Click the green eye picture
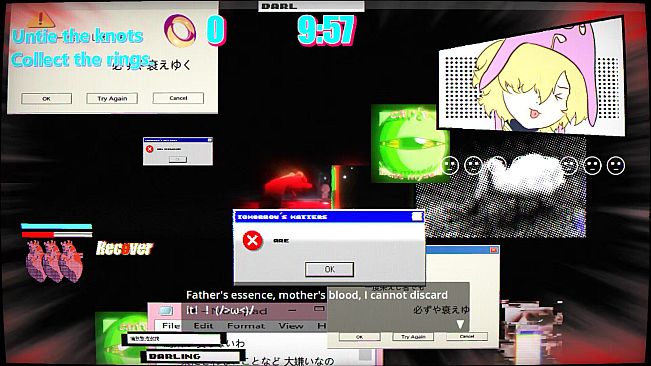The image size is (651, 366). coord(410,143)
